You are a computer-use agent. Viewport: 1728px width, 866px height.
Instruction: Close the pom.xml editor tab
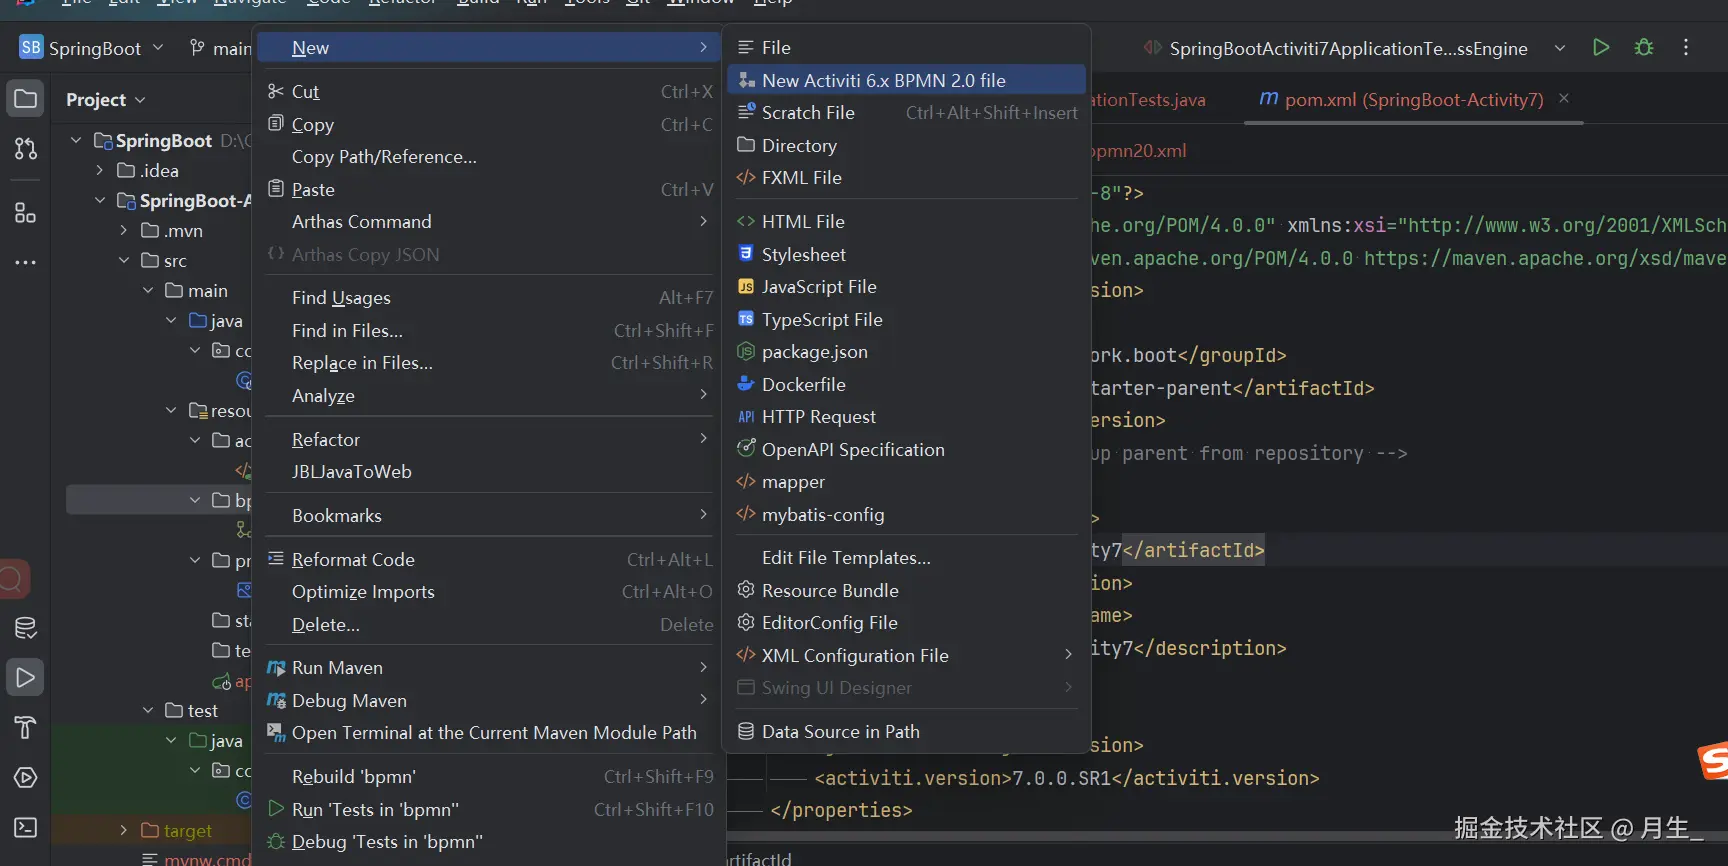pyautogui.click(x=1564, y=98)
